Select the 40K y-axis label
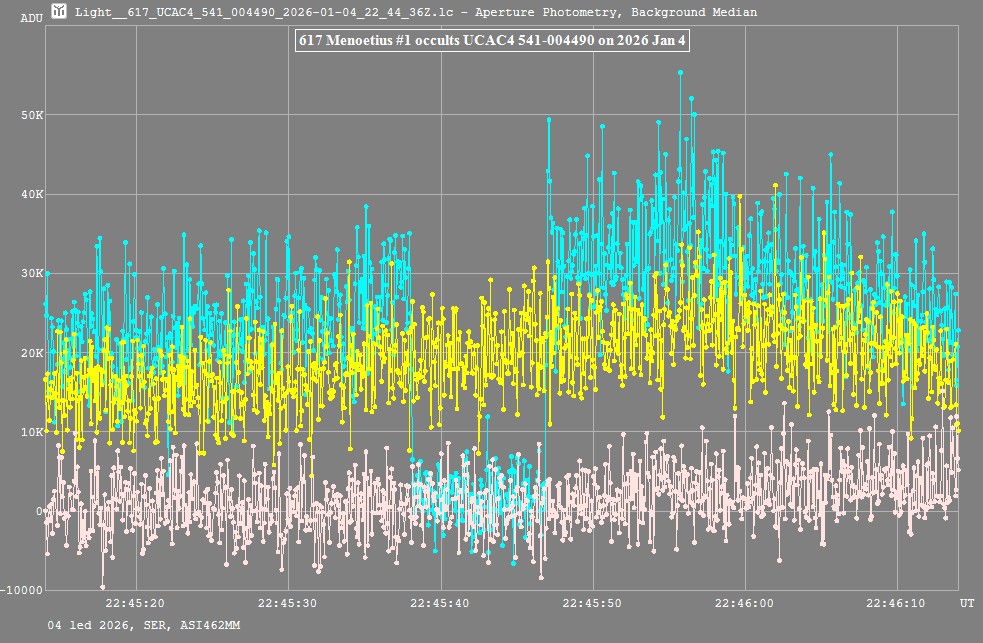983x643 pixels. (x=32, y=194)
